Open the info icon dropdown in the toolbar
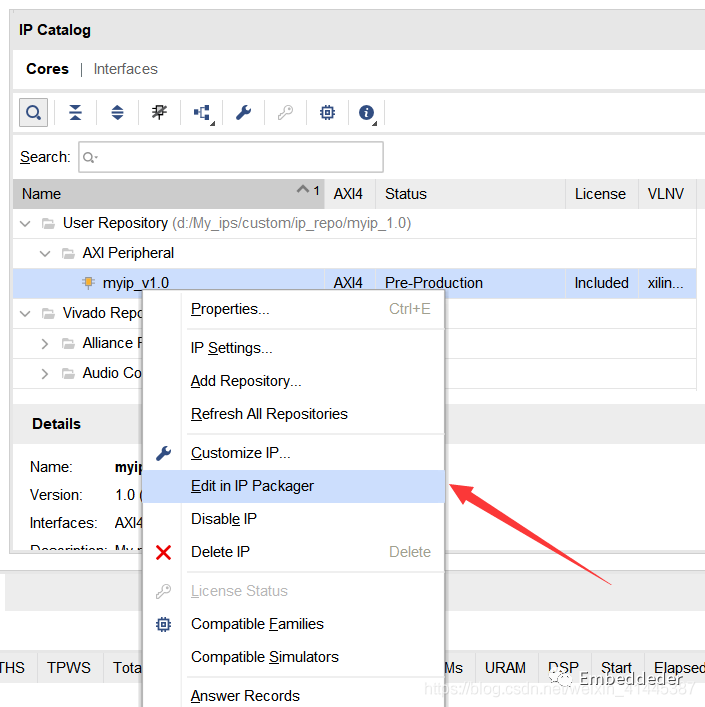The width and height of the screenshot is (705, 707). coord(367,113)
